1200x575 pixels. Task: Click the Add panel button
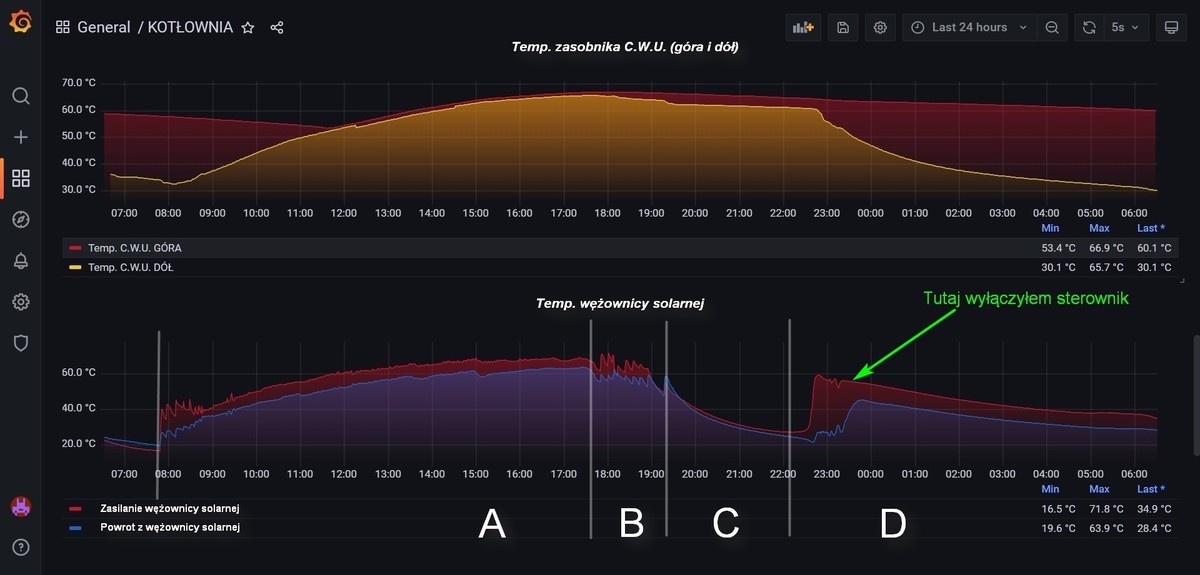point(801,27)
